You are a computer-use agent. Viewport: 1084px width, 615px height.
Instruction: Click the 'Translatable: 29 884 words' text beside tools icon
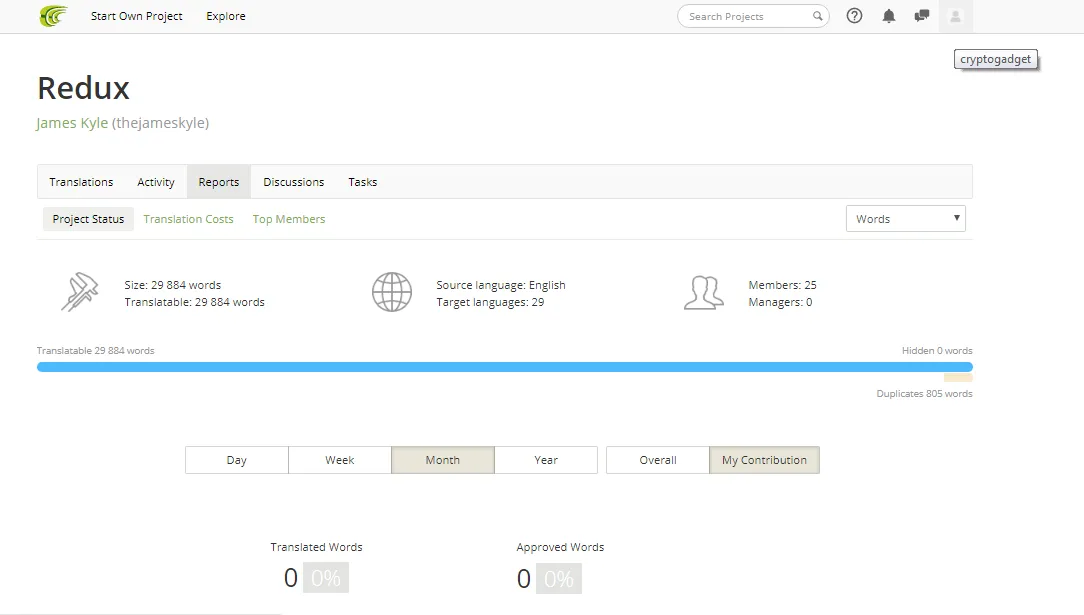tap(194, 302)
